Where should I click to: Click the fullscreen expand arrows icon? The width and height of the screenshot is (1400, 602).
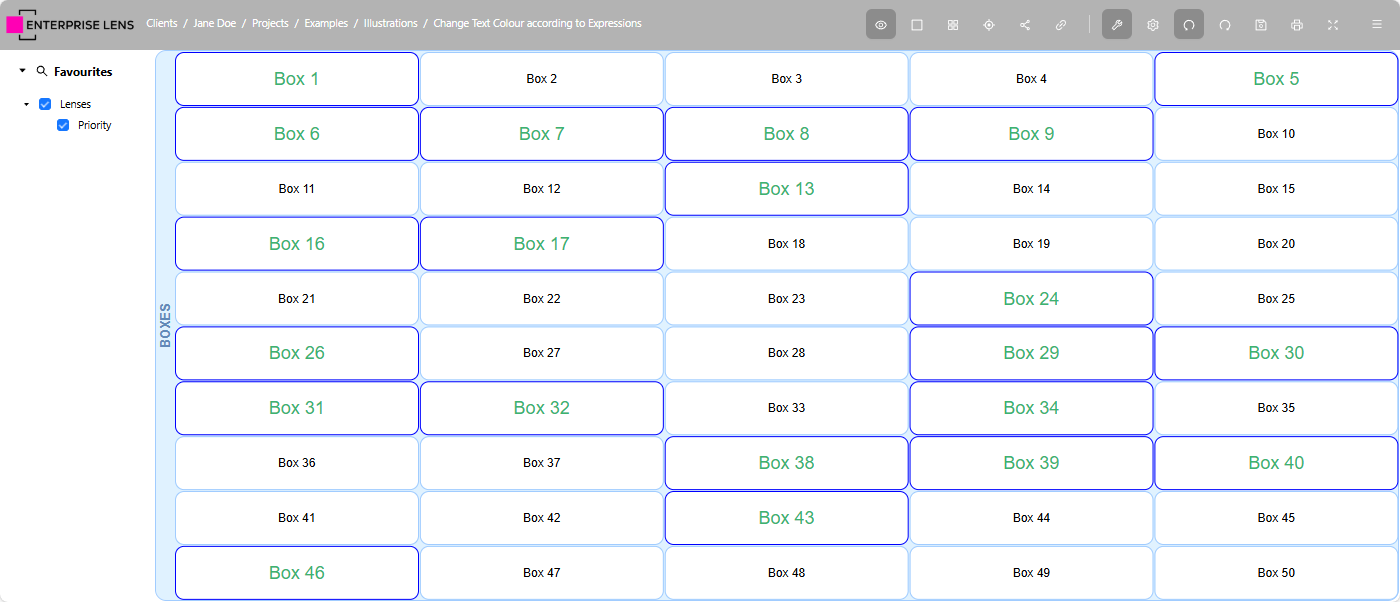point(1333,25)
